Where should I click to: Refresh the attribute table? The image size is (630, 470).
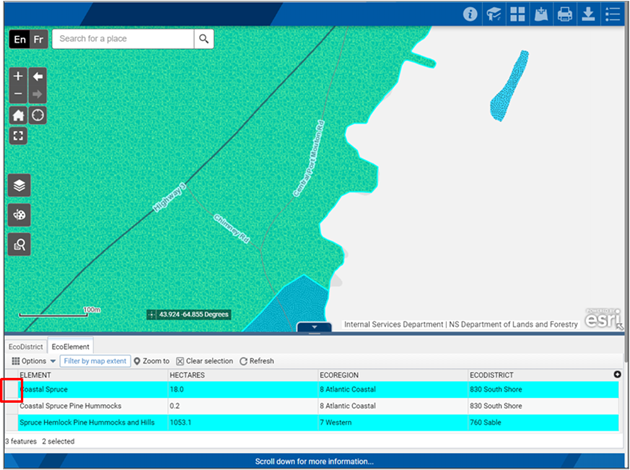tap(257, 361)
